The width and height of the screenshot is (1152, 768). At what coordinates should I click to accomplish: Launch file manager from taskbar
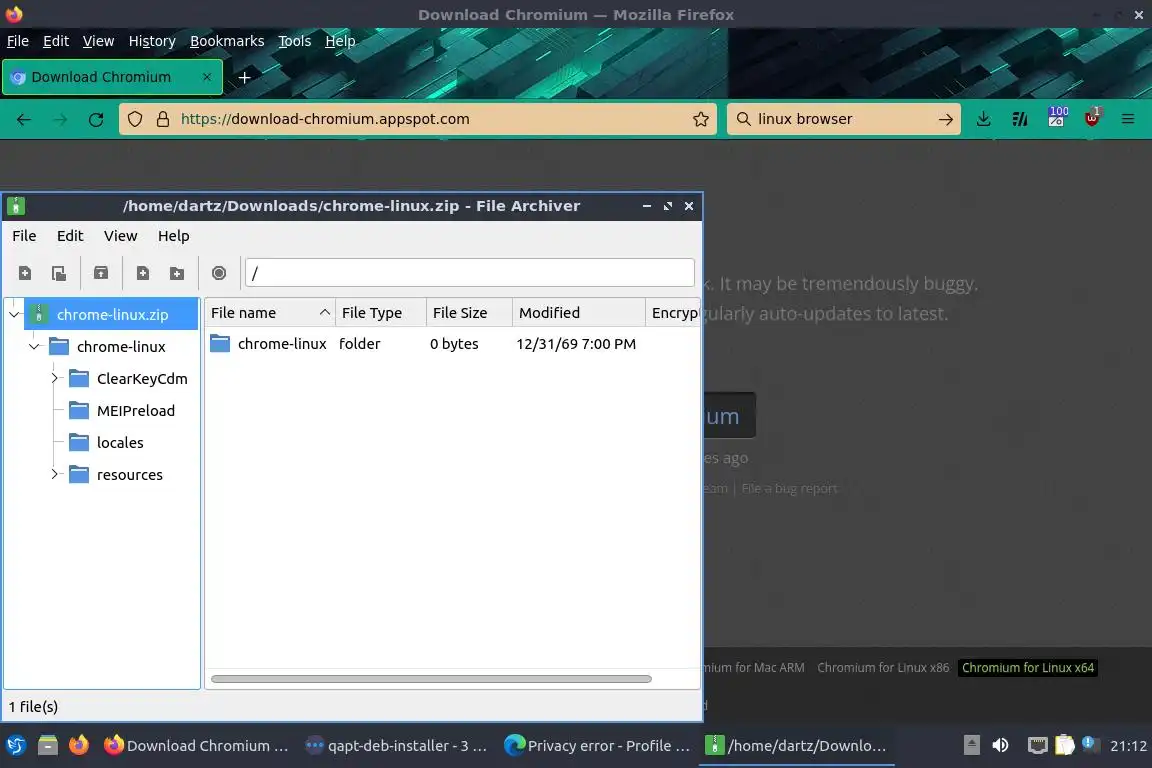[48, 745]
